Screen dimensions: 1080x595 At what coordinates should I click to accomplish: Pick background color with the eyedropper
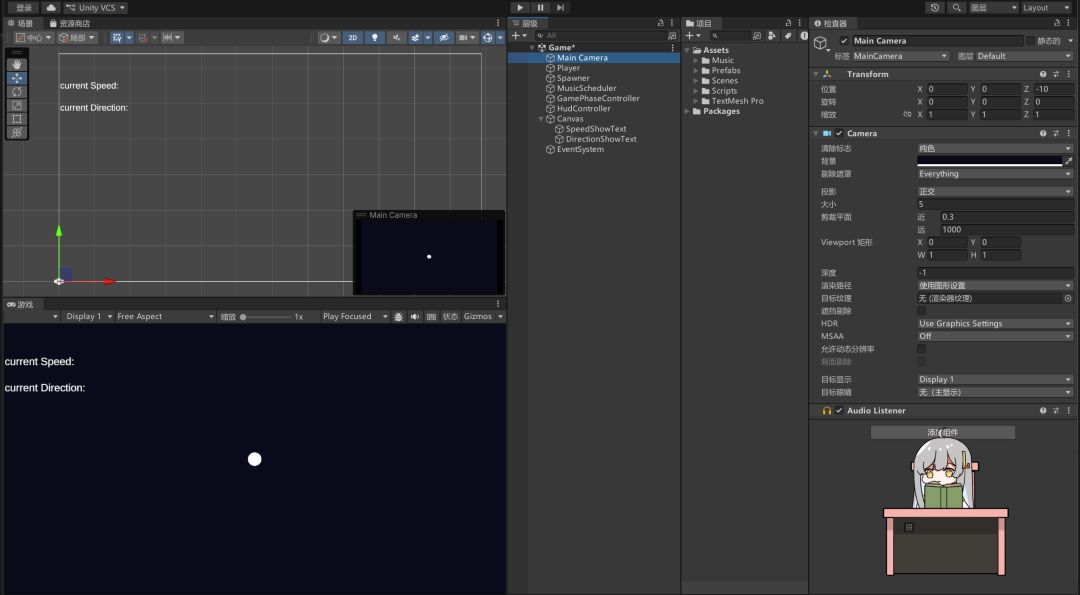(x=1068, y=161)
